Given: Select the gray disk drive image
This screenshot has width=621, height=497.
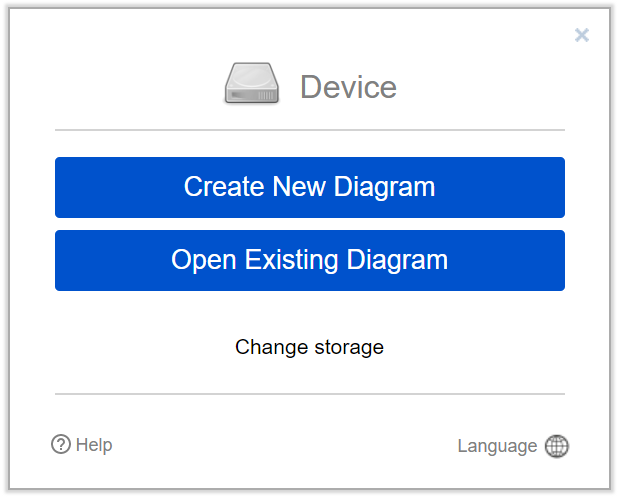Looking at the screenshot, I should point(252,84).
